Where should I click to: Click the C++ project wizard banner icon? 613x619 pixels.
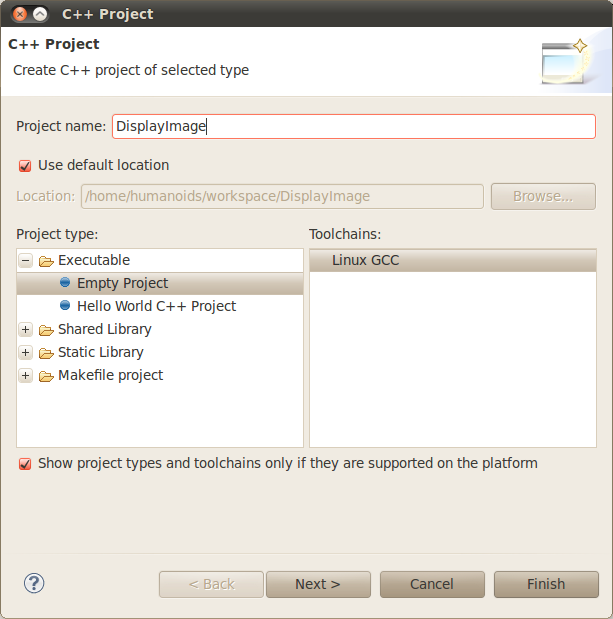[x=565, y=61]
